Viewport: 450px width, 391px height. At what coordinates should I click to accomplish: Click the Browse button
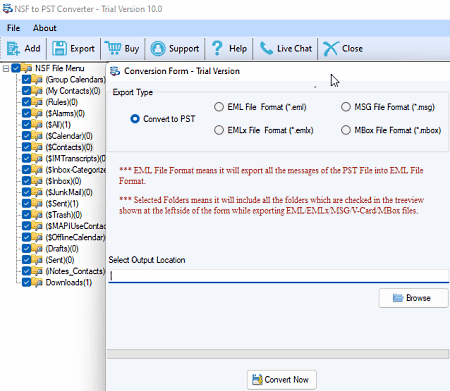coord(413,298)
